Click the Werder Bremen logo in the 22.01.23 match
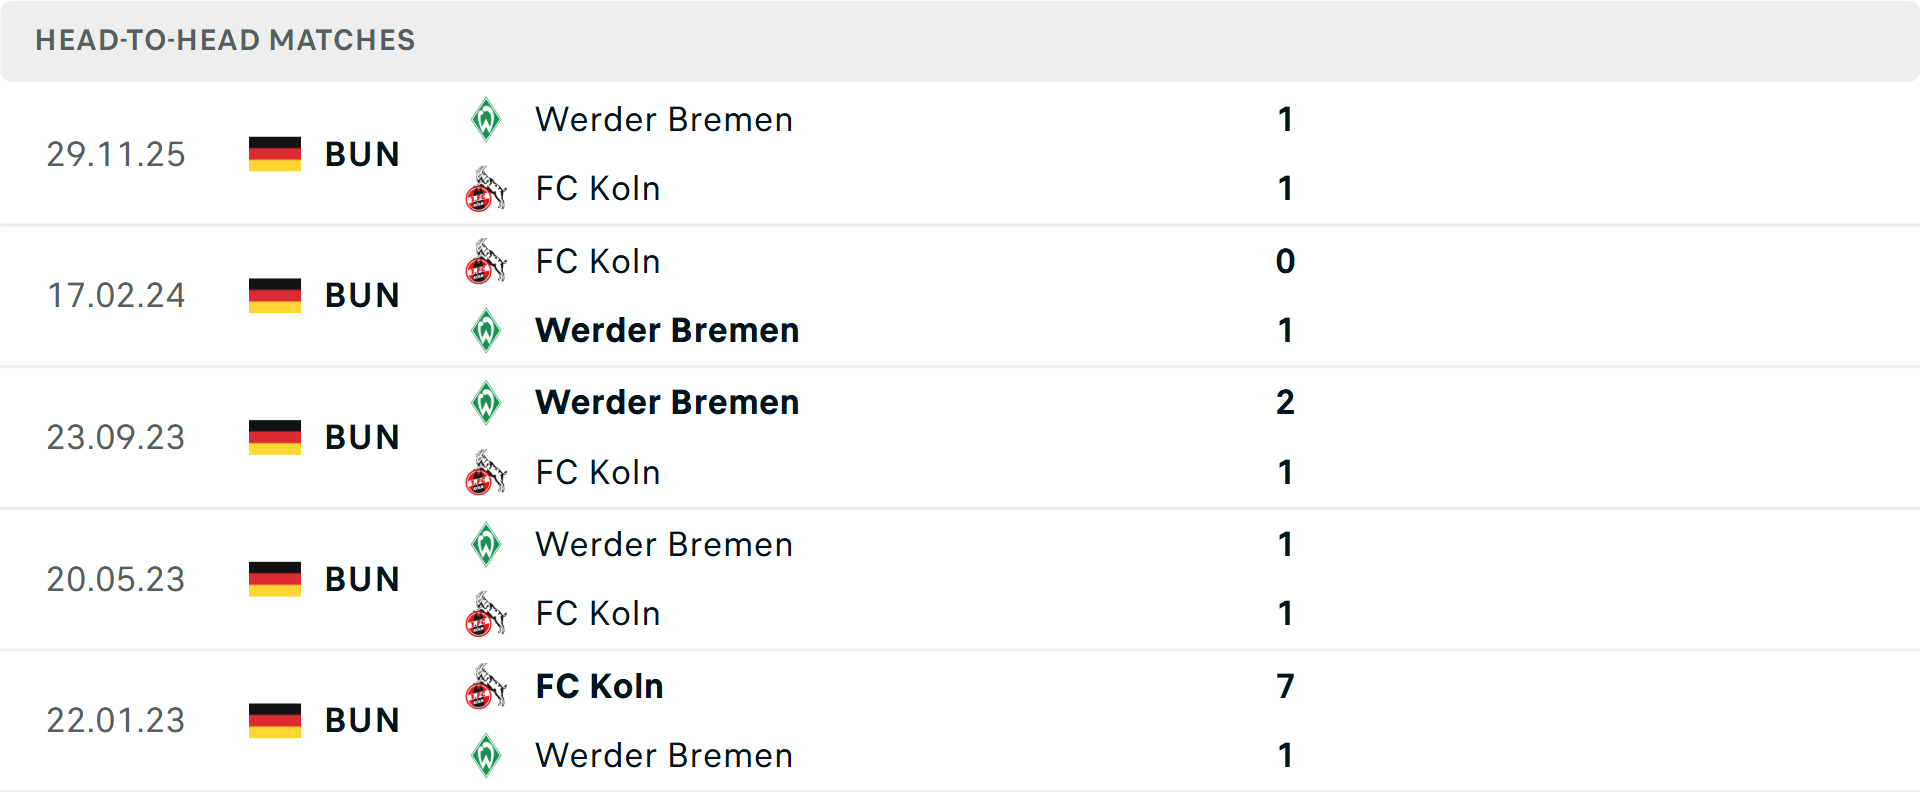1920x792 pixels. click(x=486, y=756)
